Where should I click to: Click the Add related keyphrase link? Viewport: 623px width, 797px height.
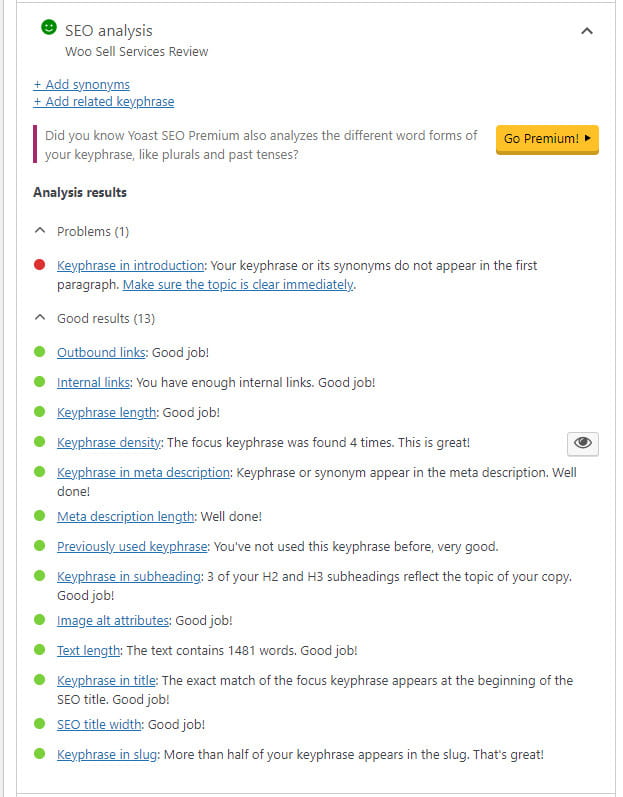[104, 101]
